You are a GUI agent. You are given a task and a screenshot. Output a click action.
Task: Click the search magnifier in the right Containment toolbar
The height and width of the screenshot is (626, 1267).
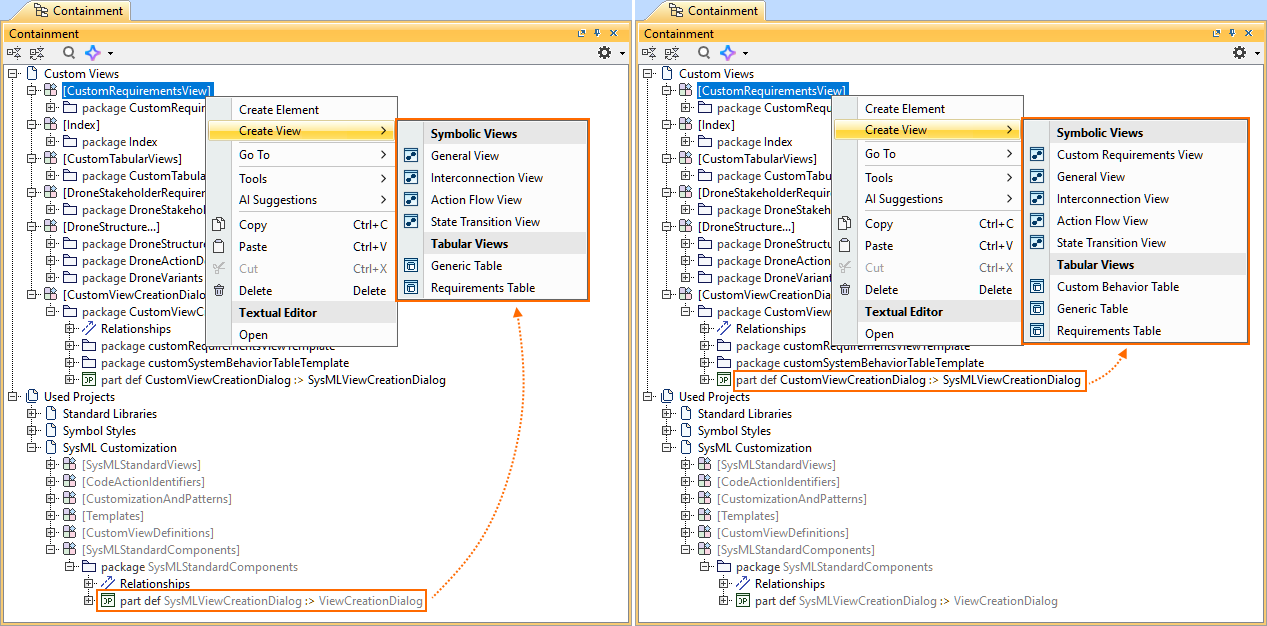coord(704,53)
